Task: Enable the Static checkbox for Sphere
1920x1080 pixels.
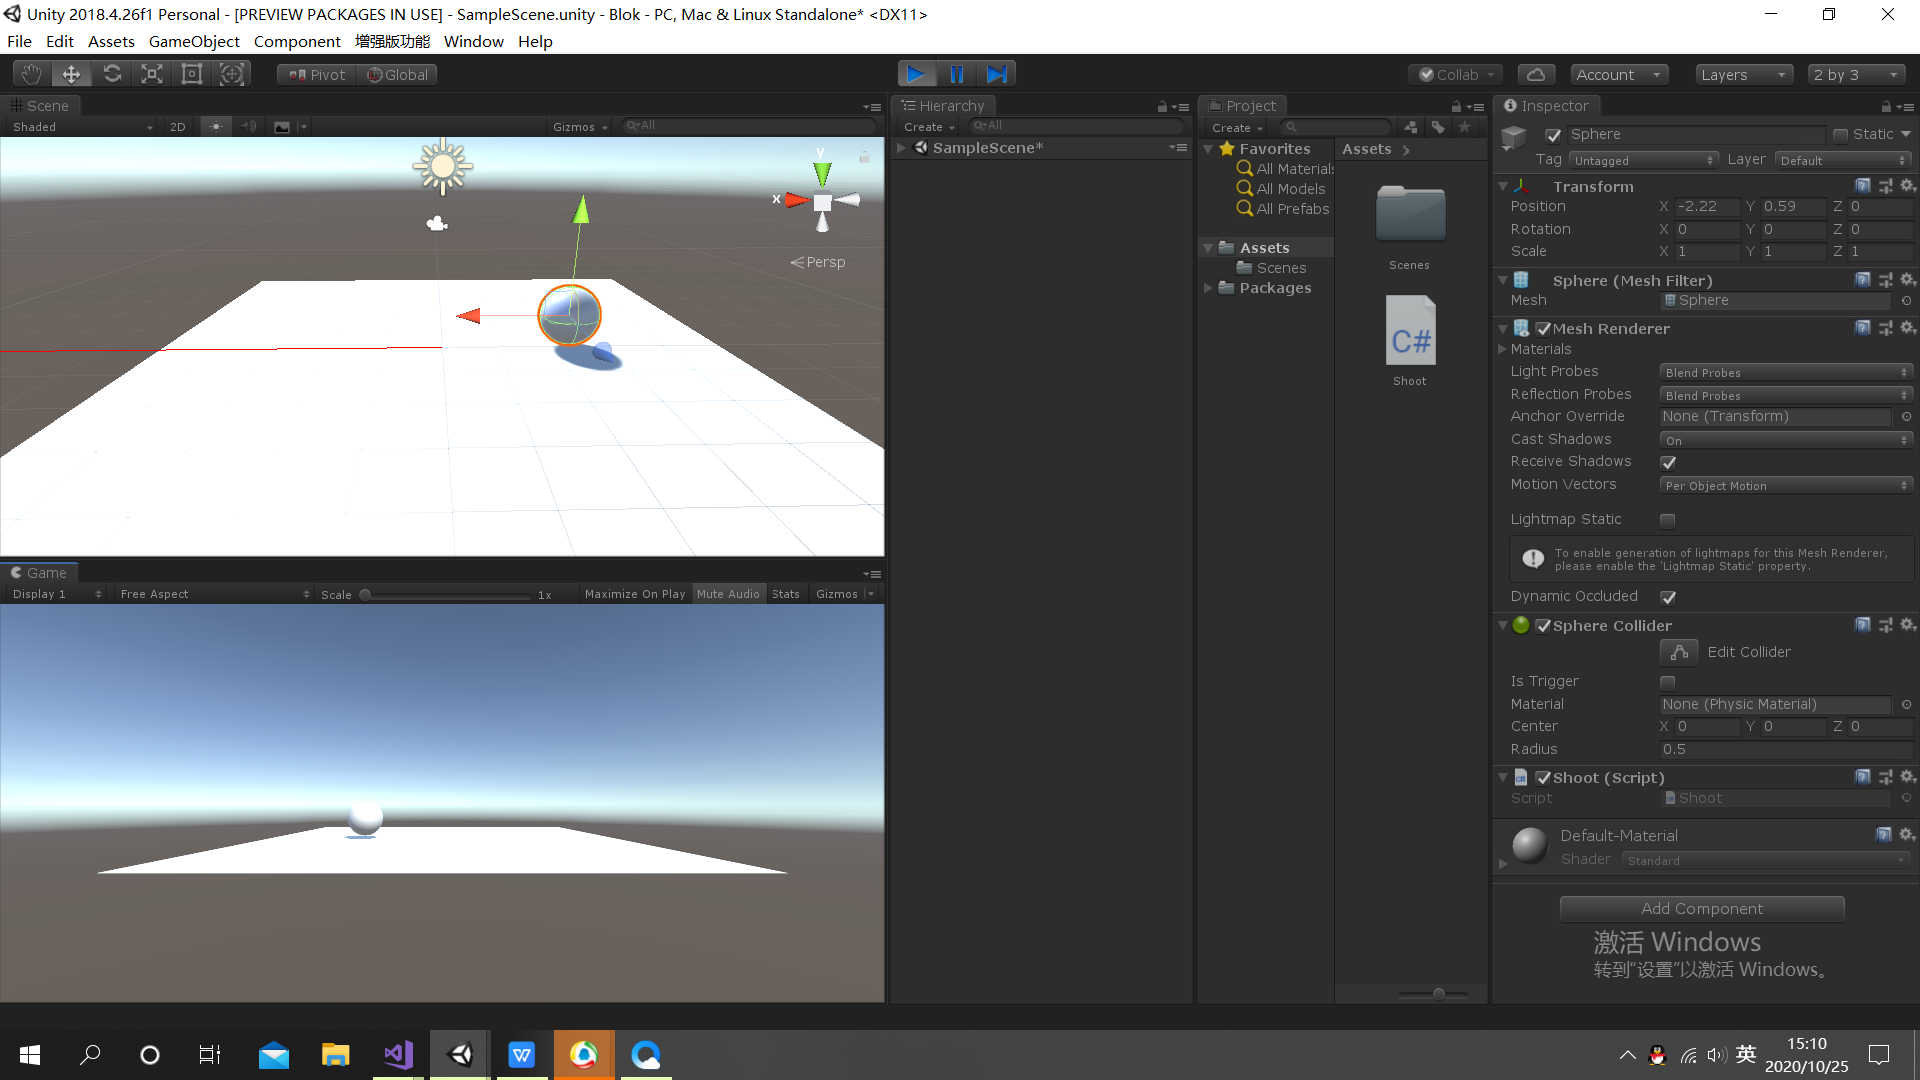Action: click(x=1840, y=135)
